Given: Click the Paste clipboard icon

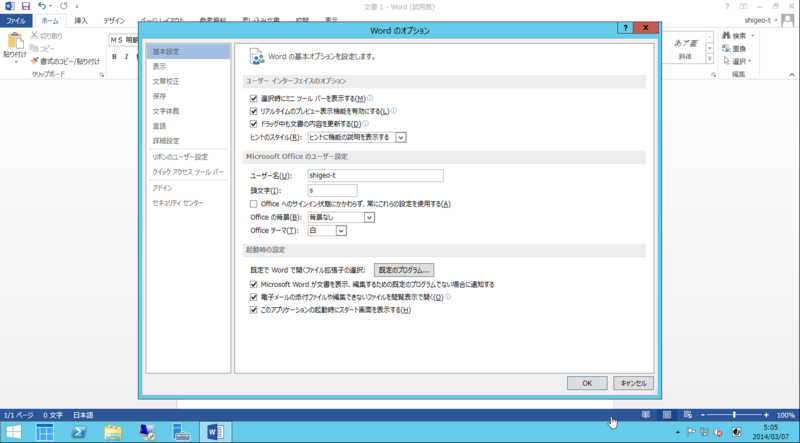Looking at the screenshot, I should pos(15,41).
